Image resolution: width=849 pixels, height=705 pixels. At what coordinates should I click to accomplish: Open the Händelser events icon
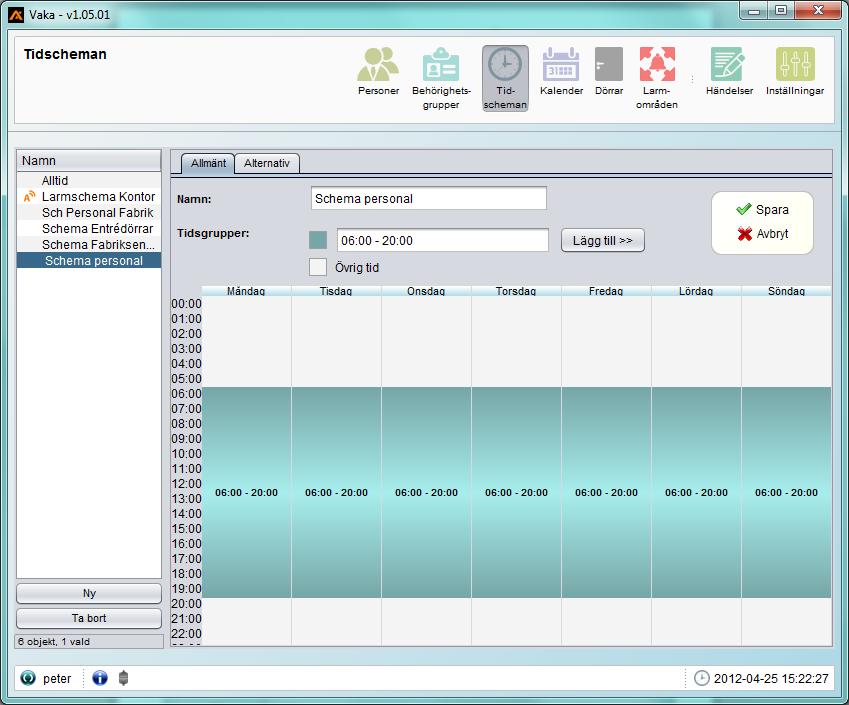[x=729, y=64]
